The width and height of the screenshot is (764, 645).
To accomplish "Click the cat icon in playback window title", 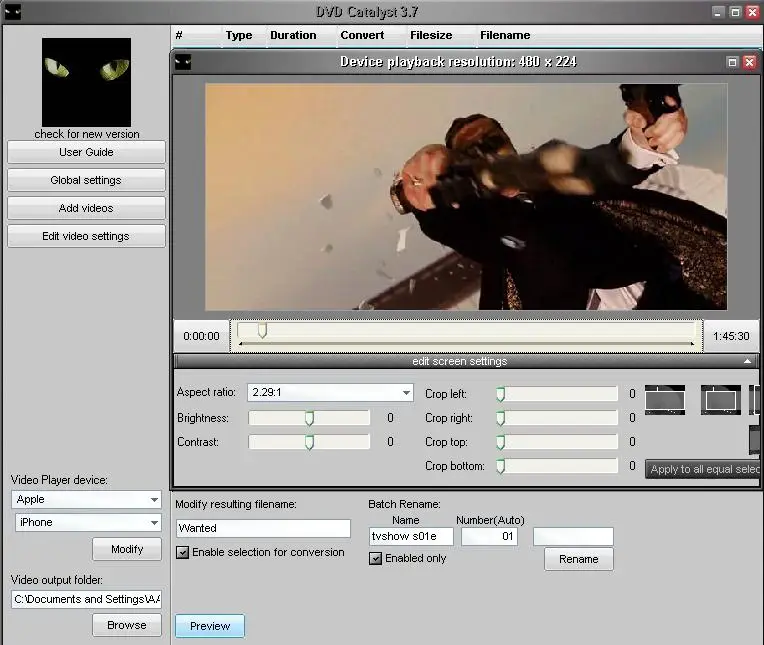I will [x=183, y=62].
